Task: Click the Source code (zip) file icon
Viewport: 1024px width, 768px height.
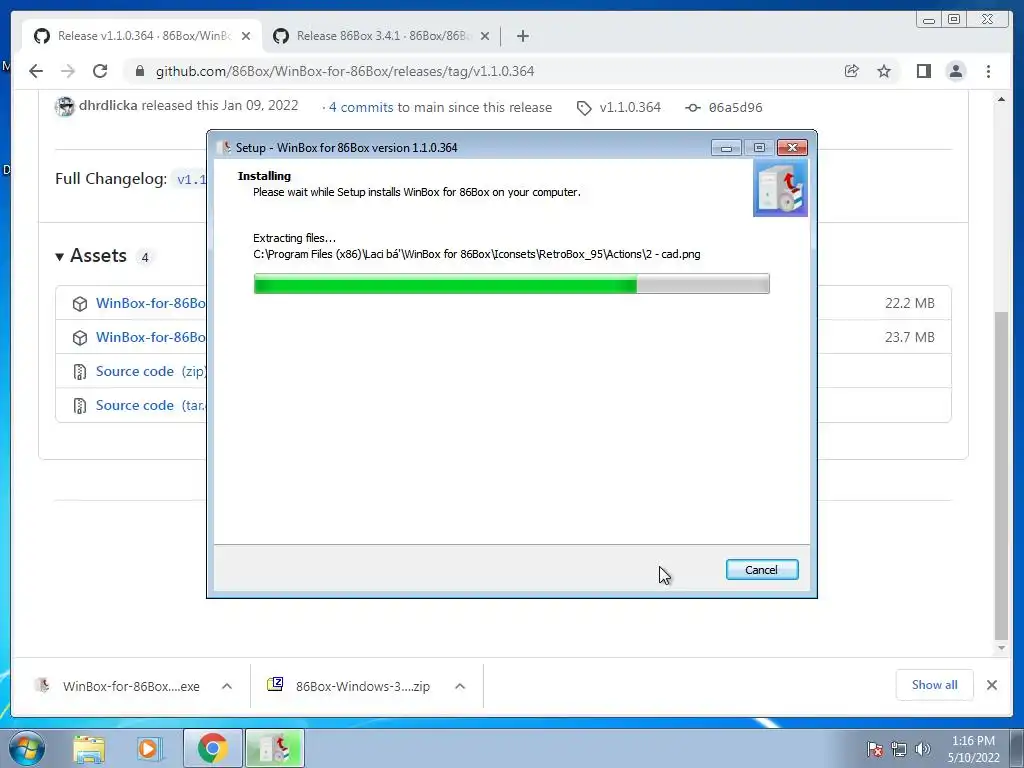Action: click(80, 372)
